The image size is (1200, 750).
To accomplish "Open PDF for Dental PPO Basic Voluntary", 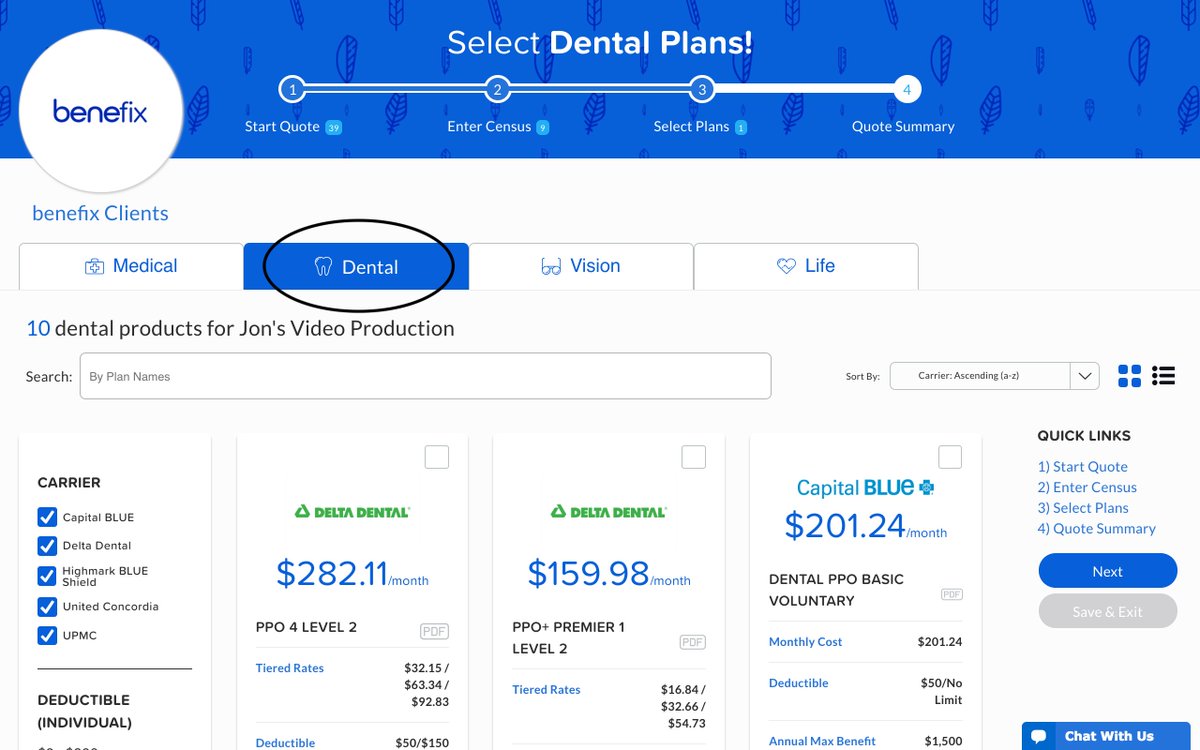I will [x=952, y=594].
